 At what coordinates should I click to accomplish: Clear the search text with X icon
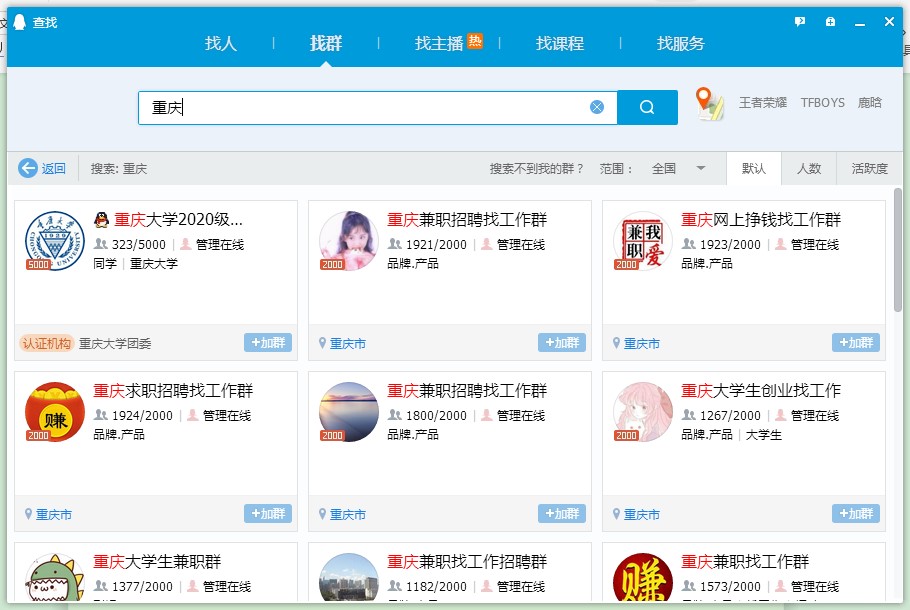click(x=597, y=107)
